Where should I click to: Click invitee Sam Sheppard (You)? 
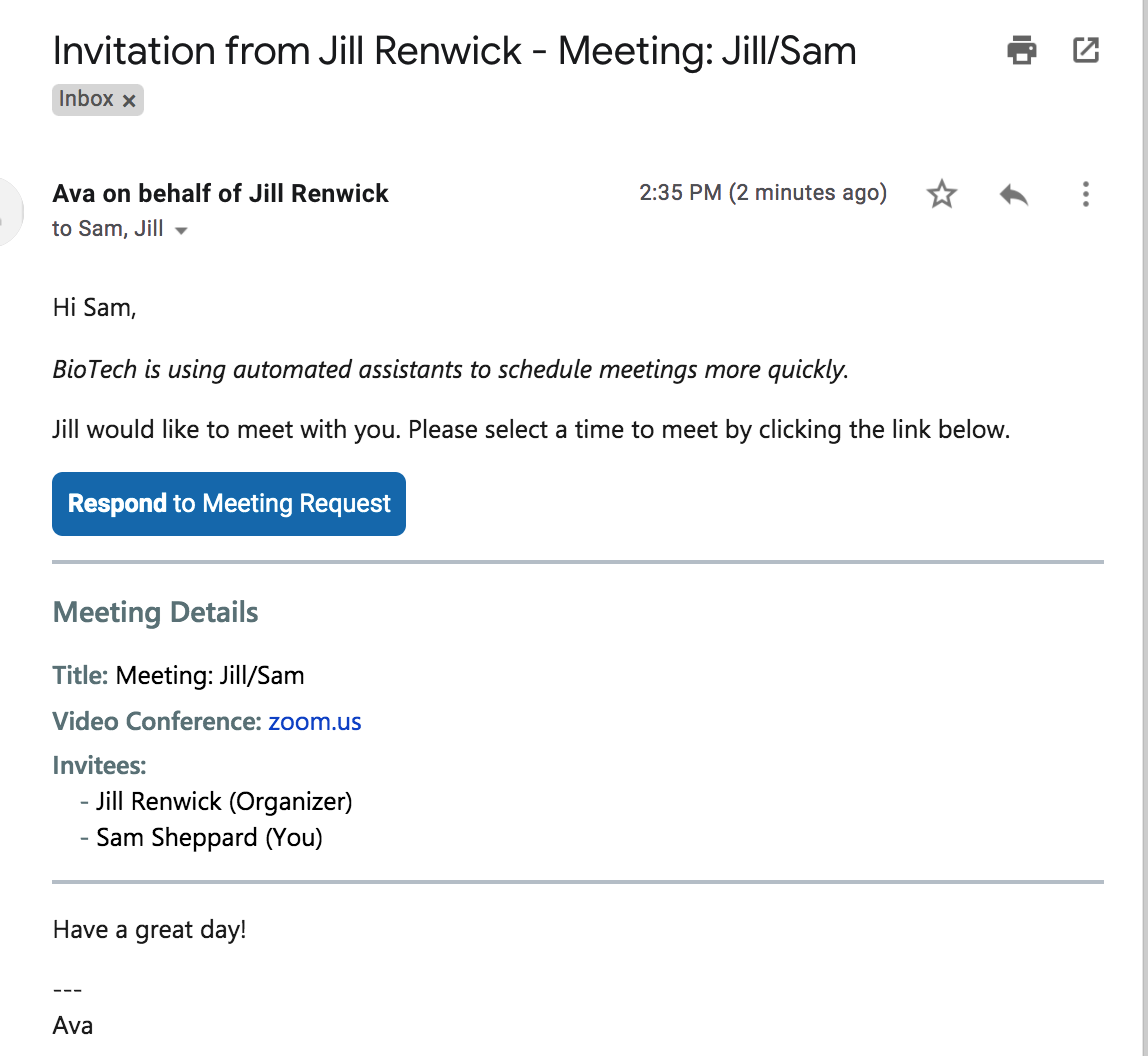click(209, 837)
